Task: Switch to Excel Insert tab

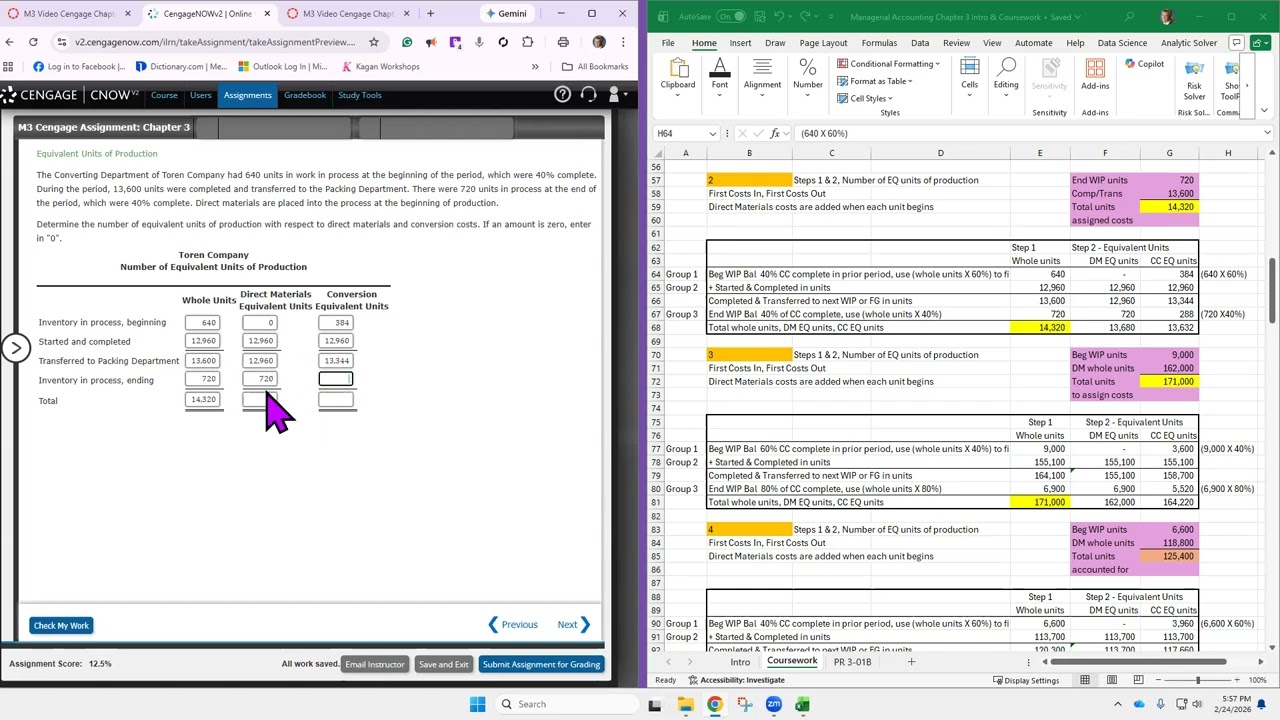Action: click(740, 43)
